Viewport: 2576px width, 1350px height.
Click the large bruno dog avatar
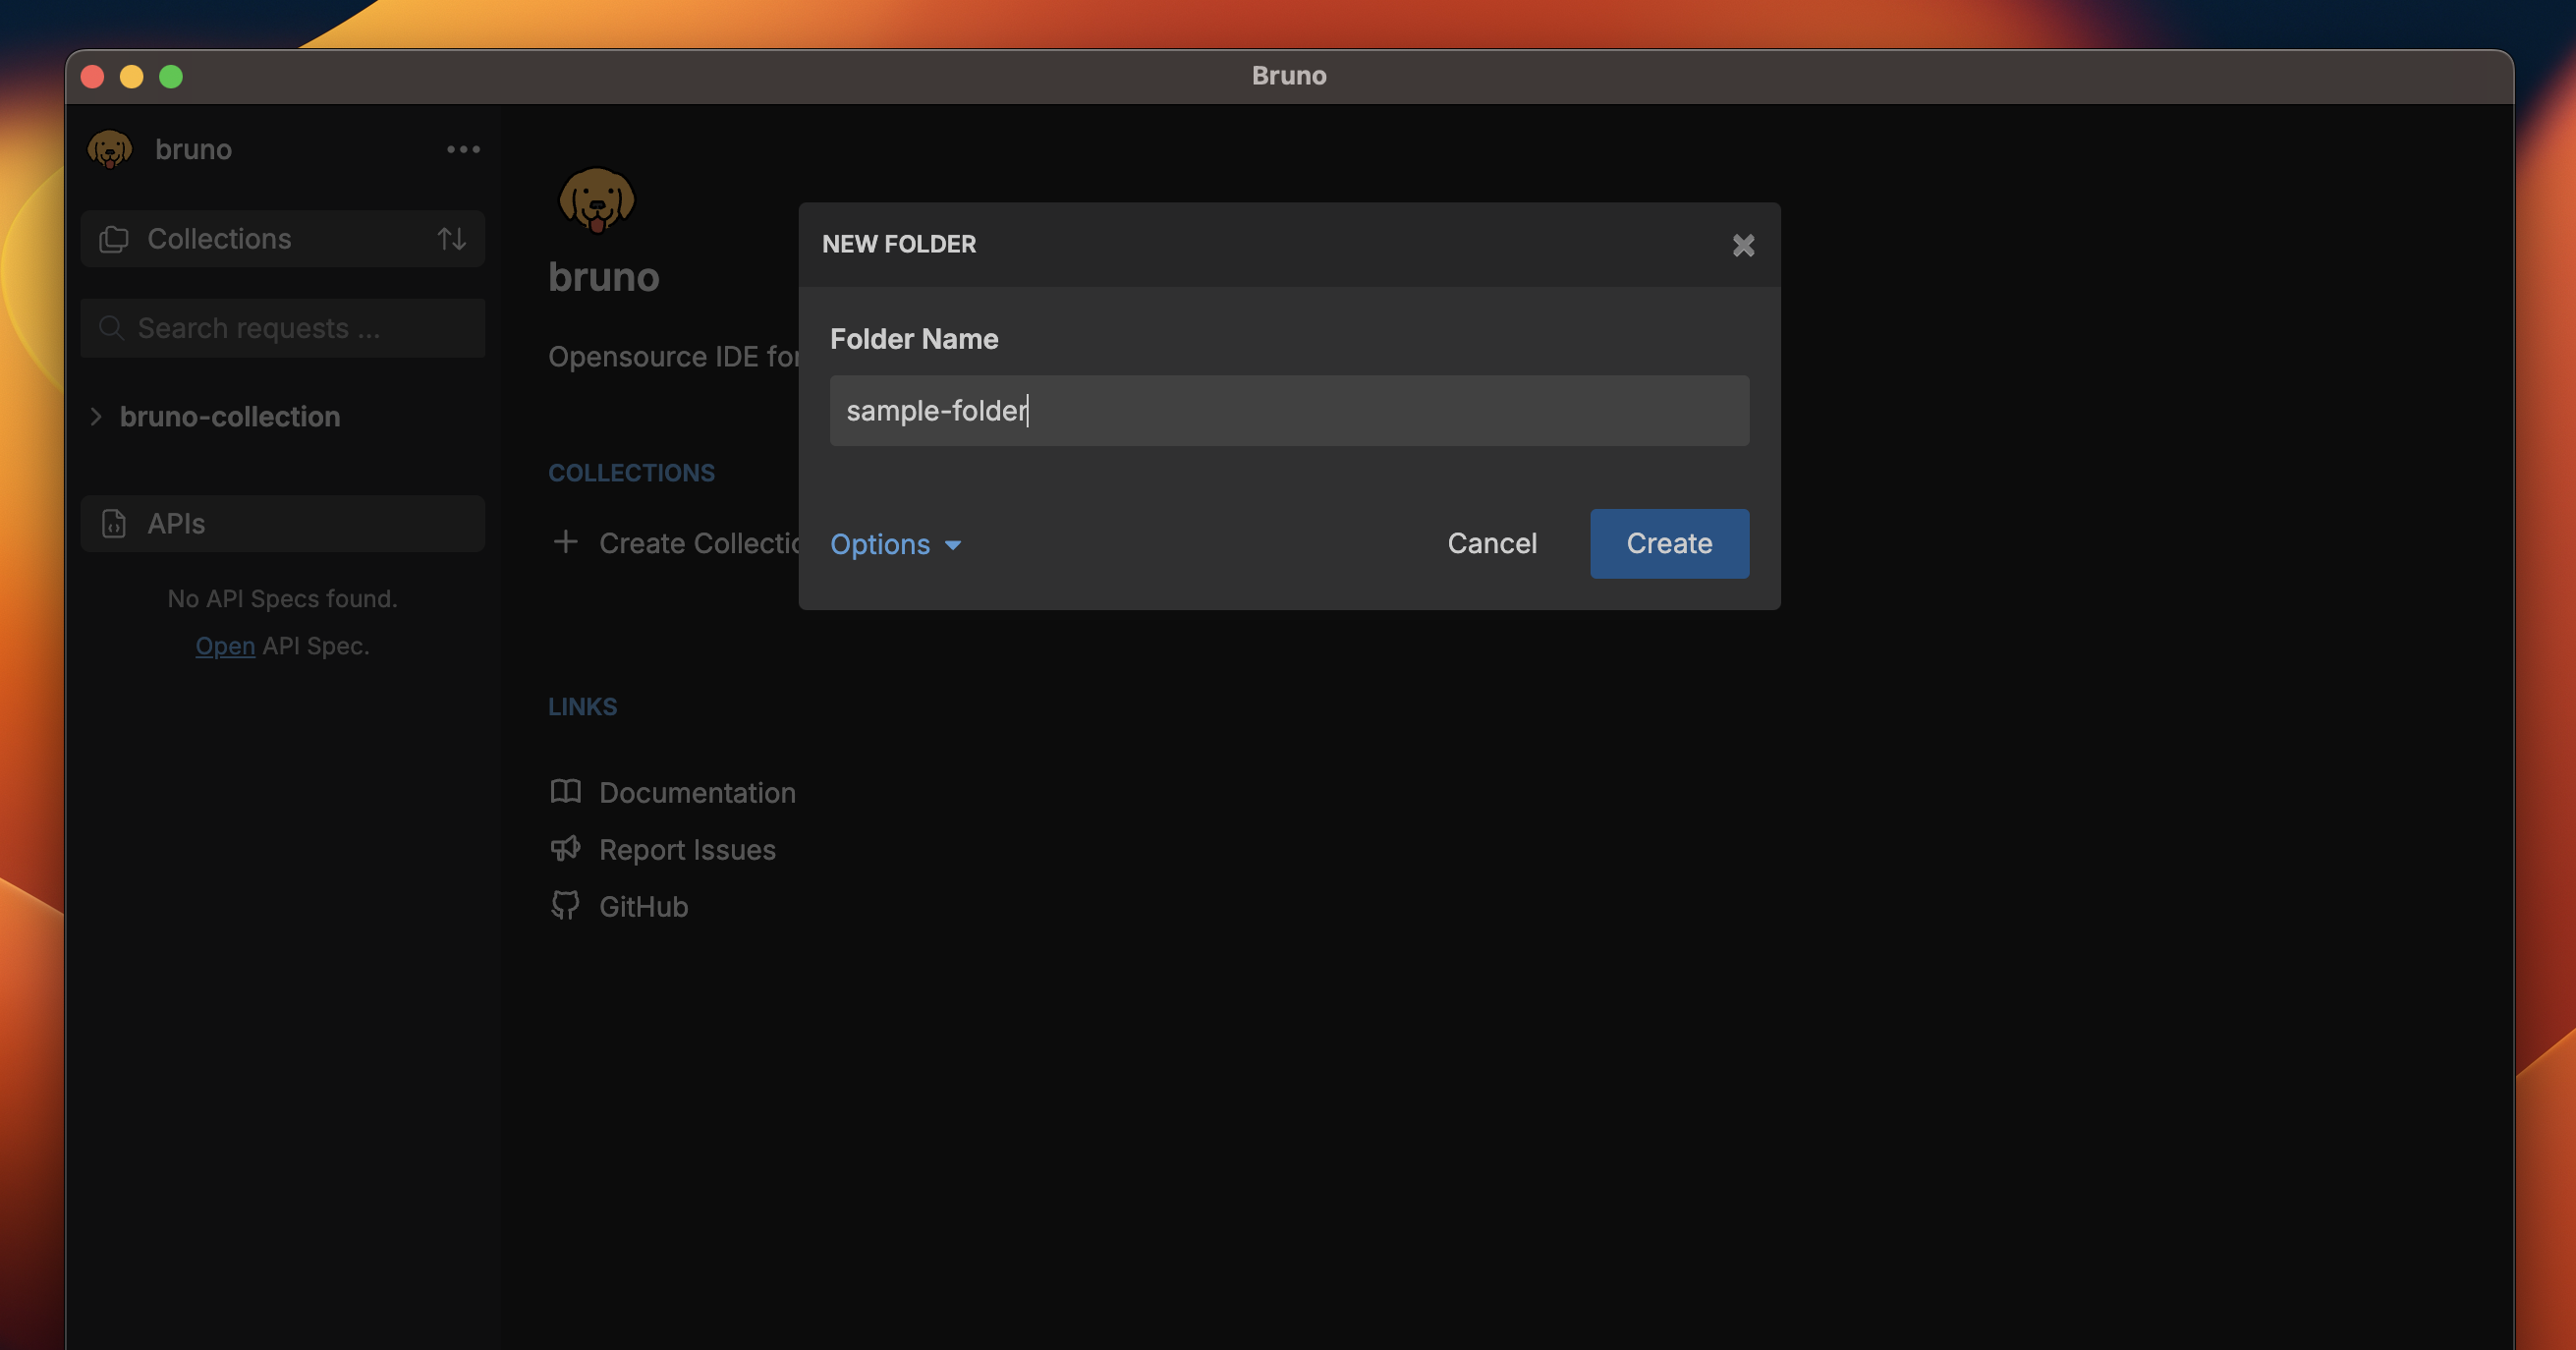pos(597,199)
